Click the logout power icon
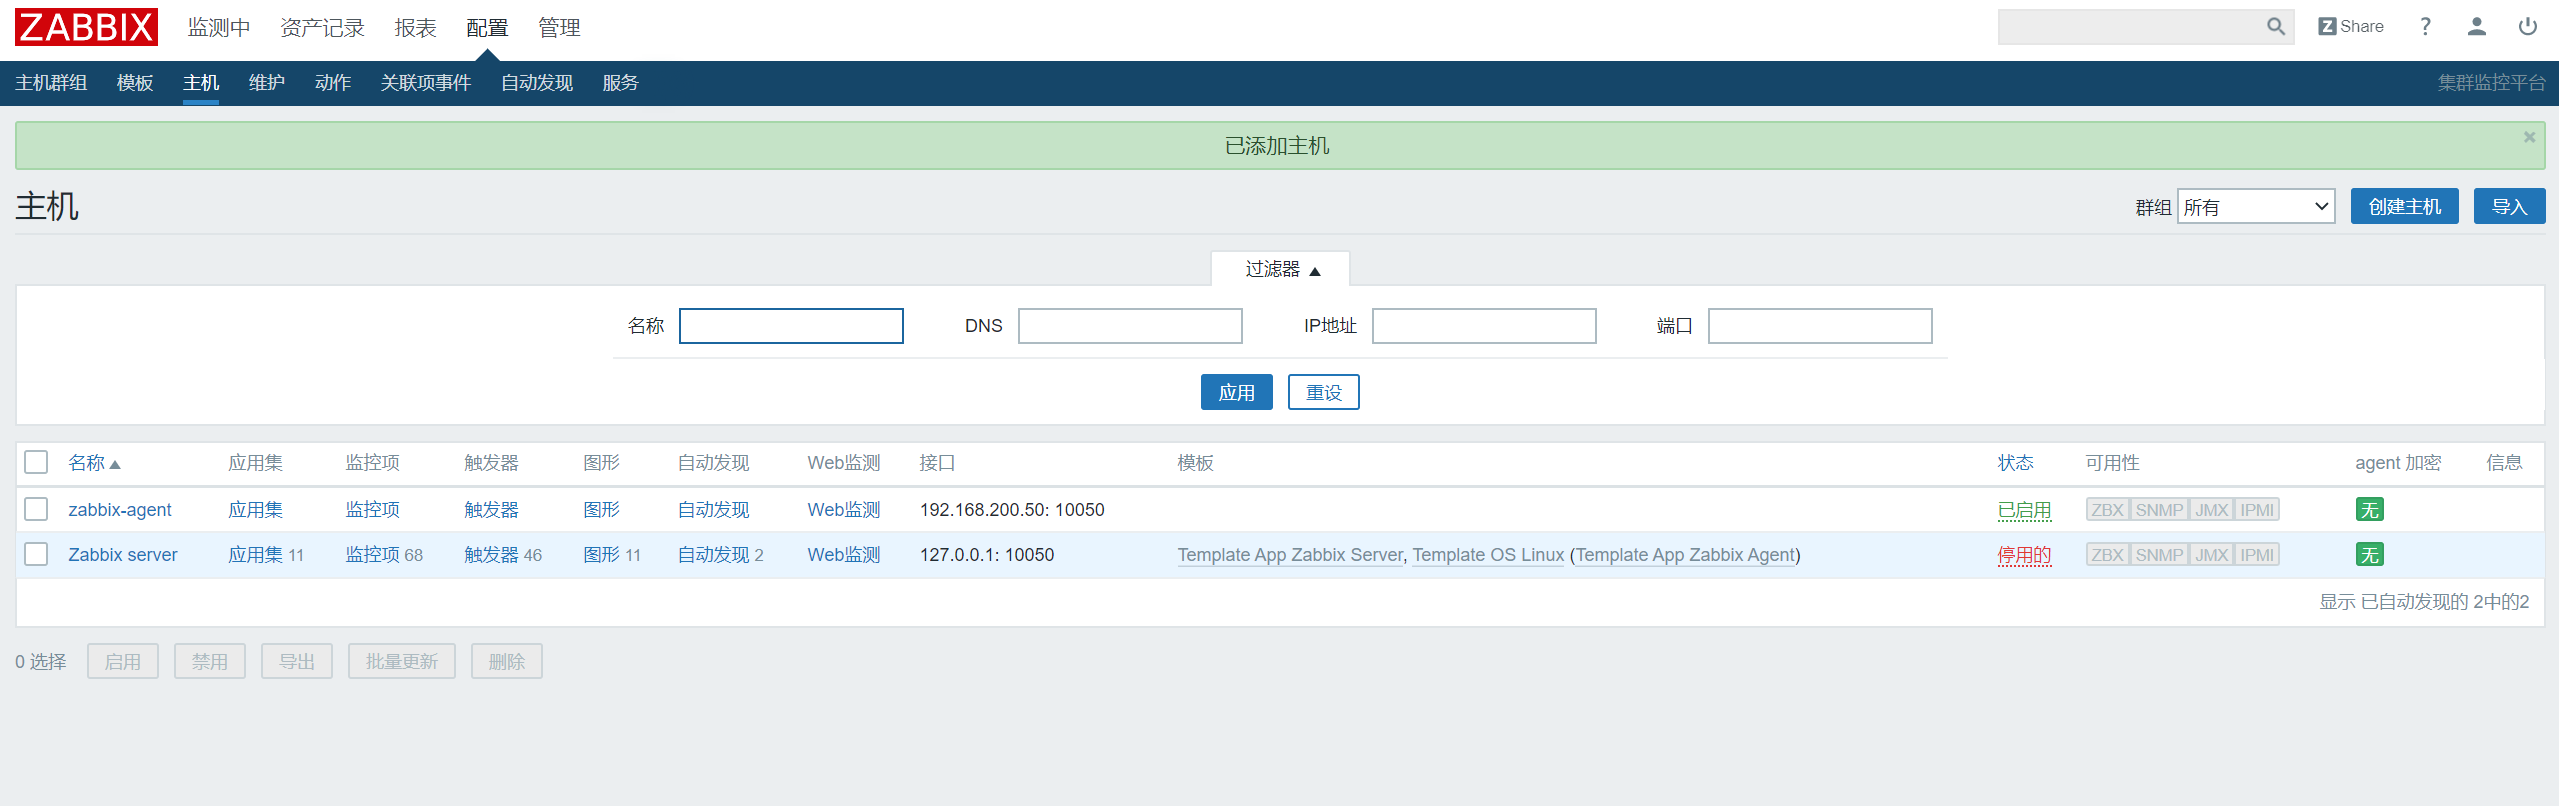 tap(2527, 27)
